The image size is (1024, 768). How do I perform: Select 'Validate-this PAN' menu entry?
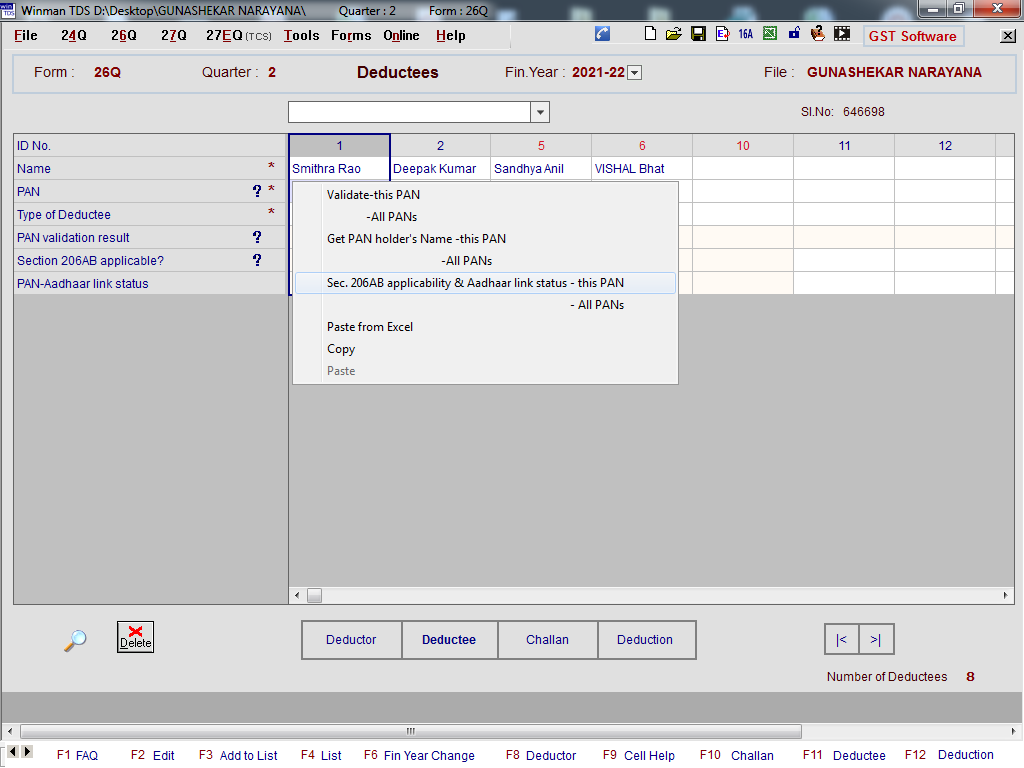pyautogui.click(x=373, y=195)
